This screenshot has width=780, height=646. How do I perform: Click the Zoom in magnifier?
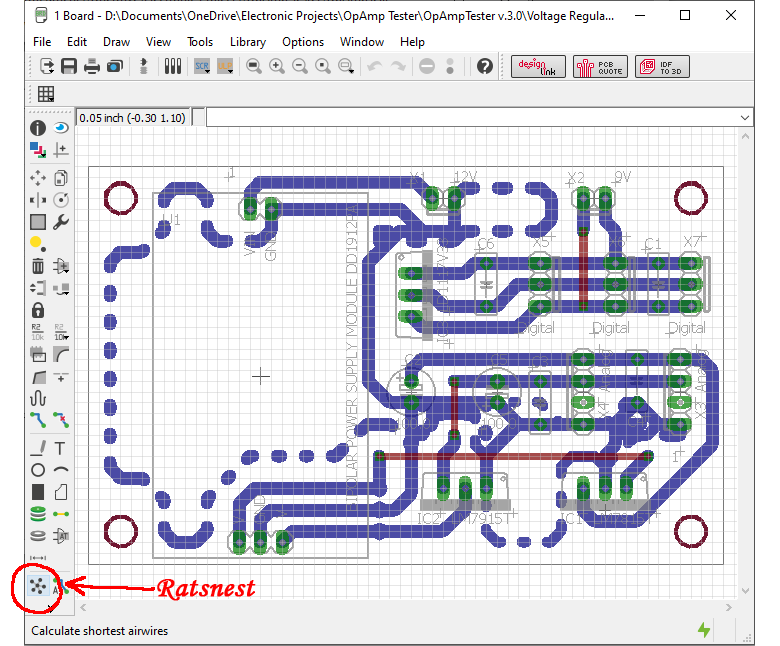tap(277, 66)
